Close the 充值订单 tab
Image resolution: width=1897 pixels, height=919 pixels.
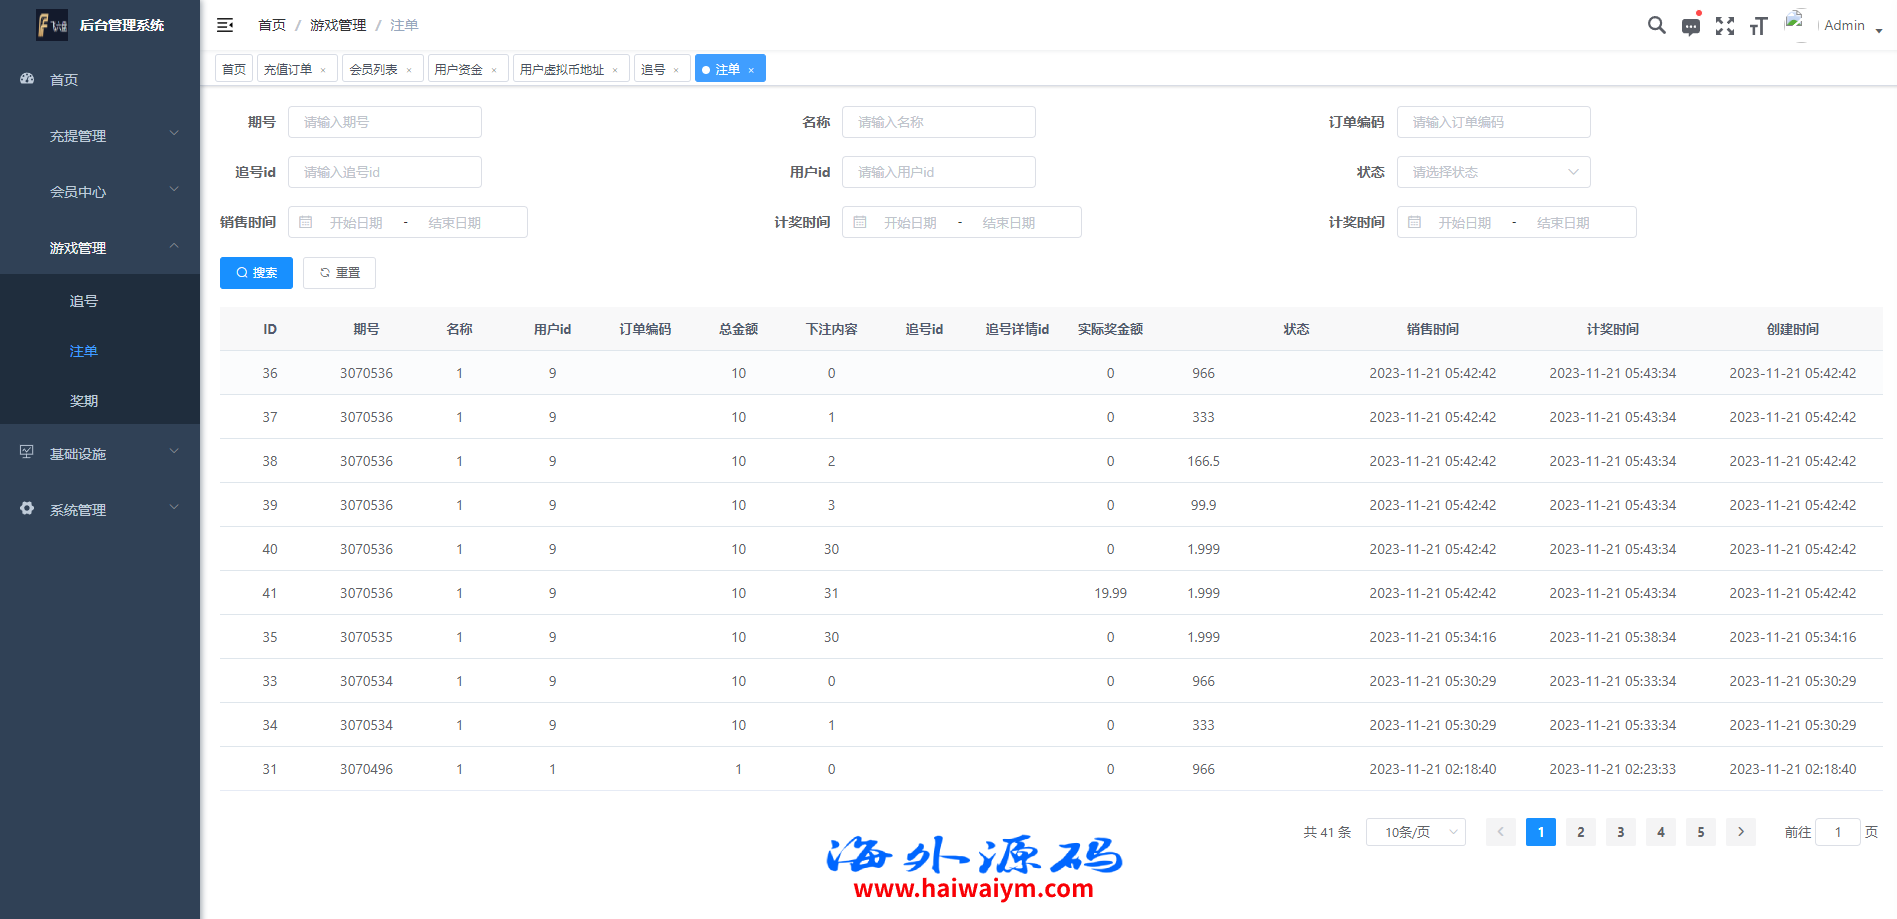click(x=323, y=70)
